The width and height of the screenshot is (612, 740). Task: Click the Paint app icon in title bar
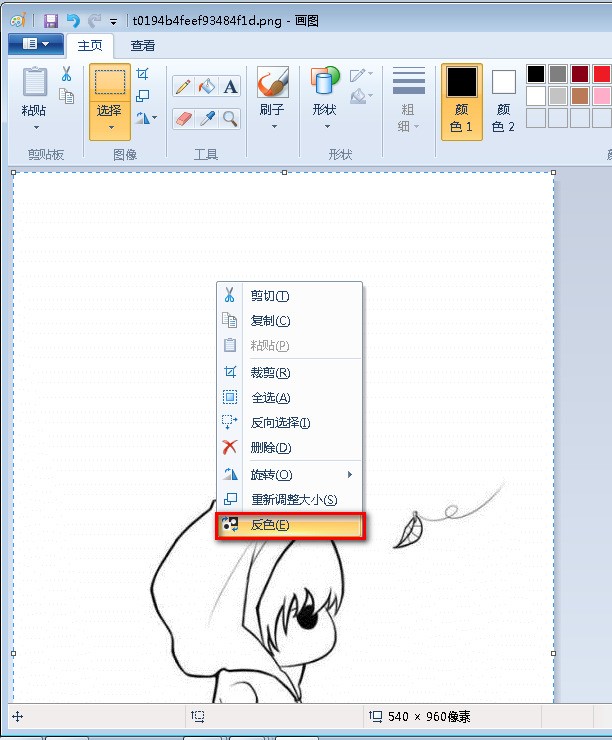point(18,21)
